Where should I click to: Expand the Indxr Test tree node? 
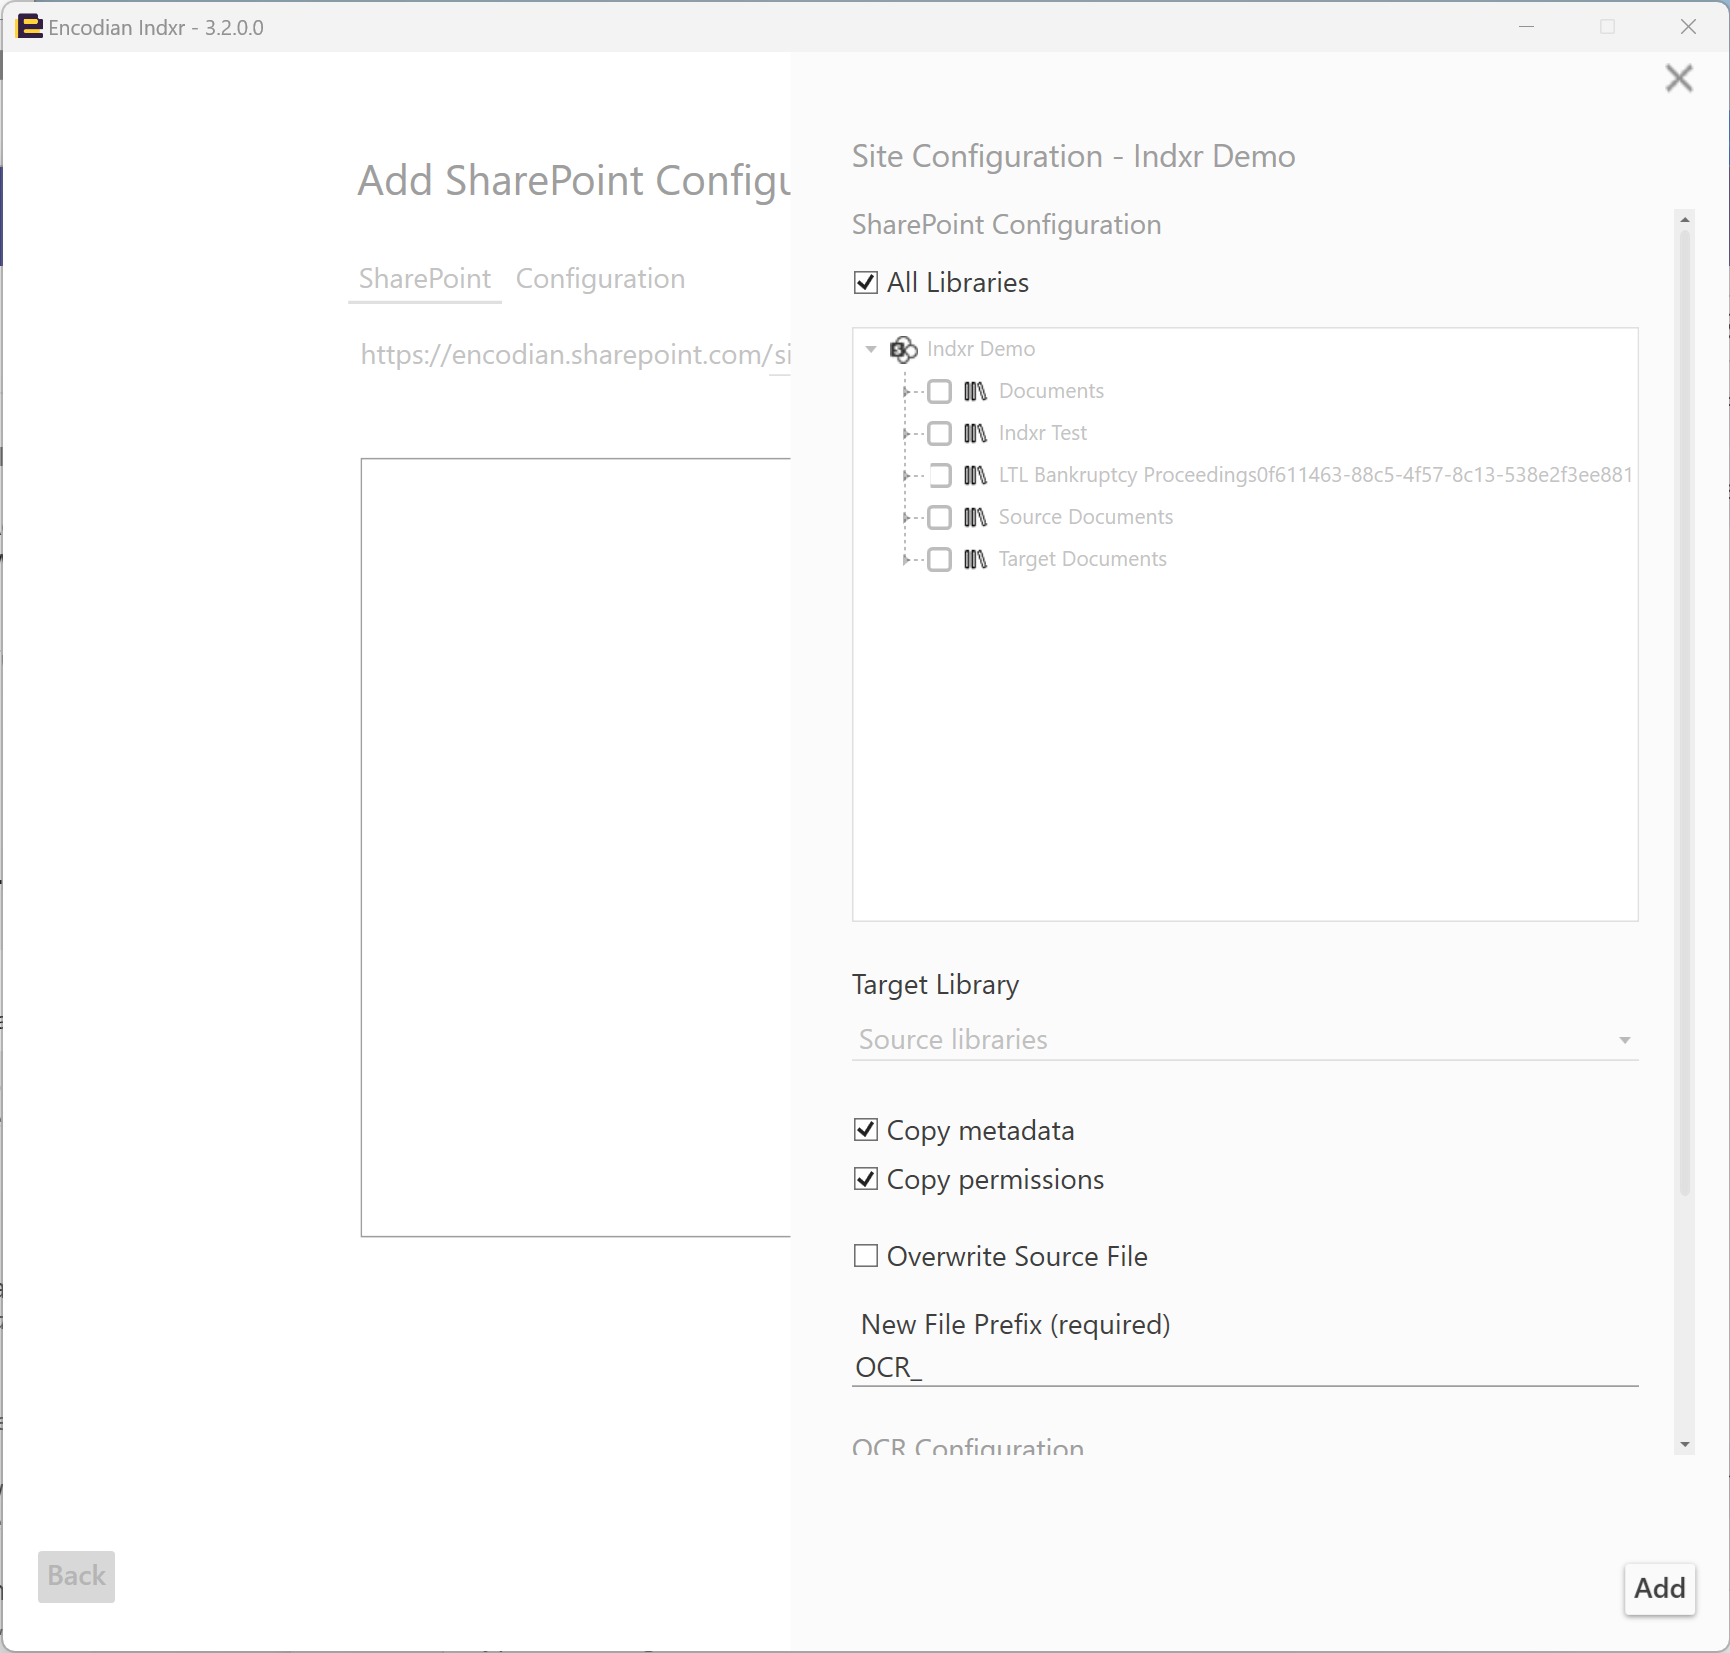tap(906, 433)
